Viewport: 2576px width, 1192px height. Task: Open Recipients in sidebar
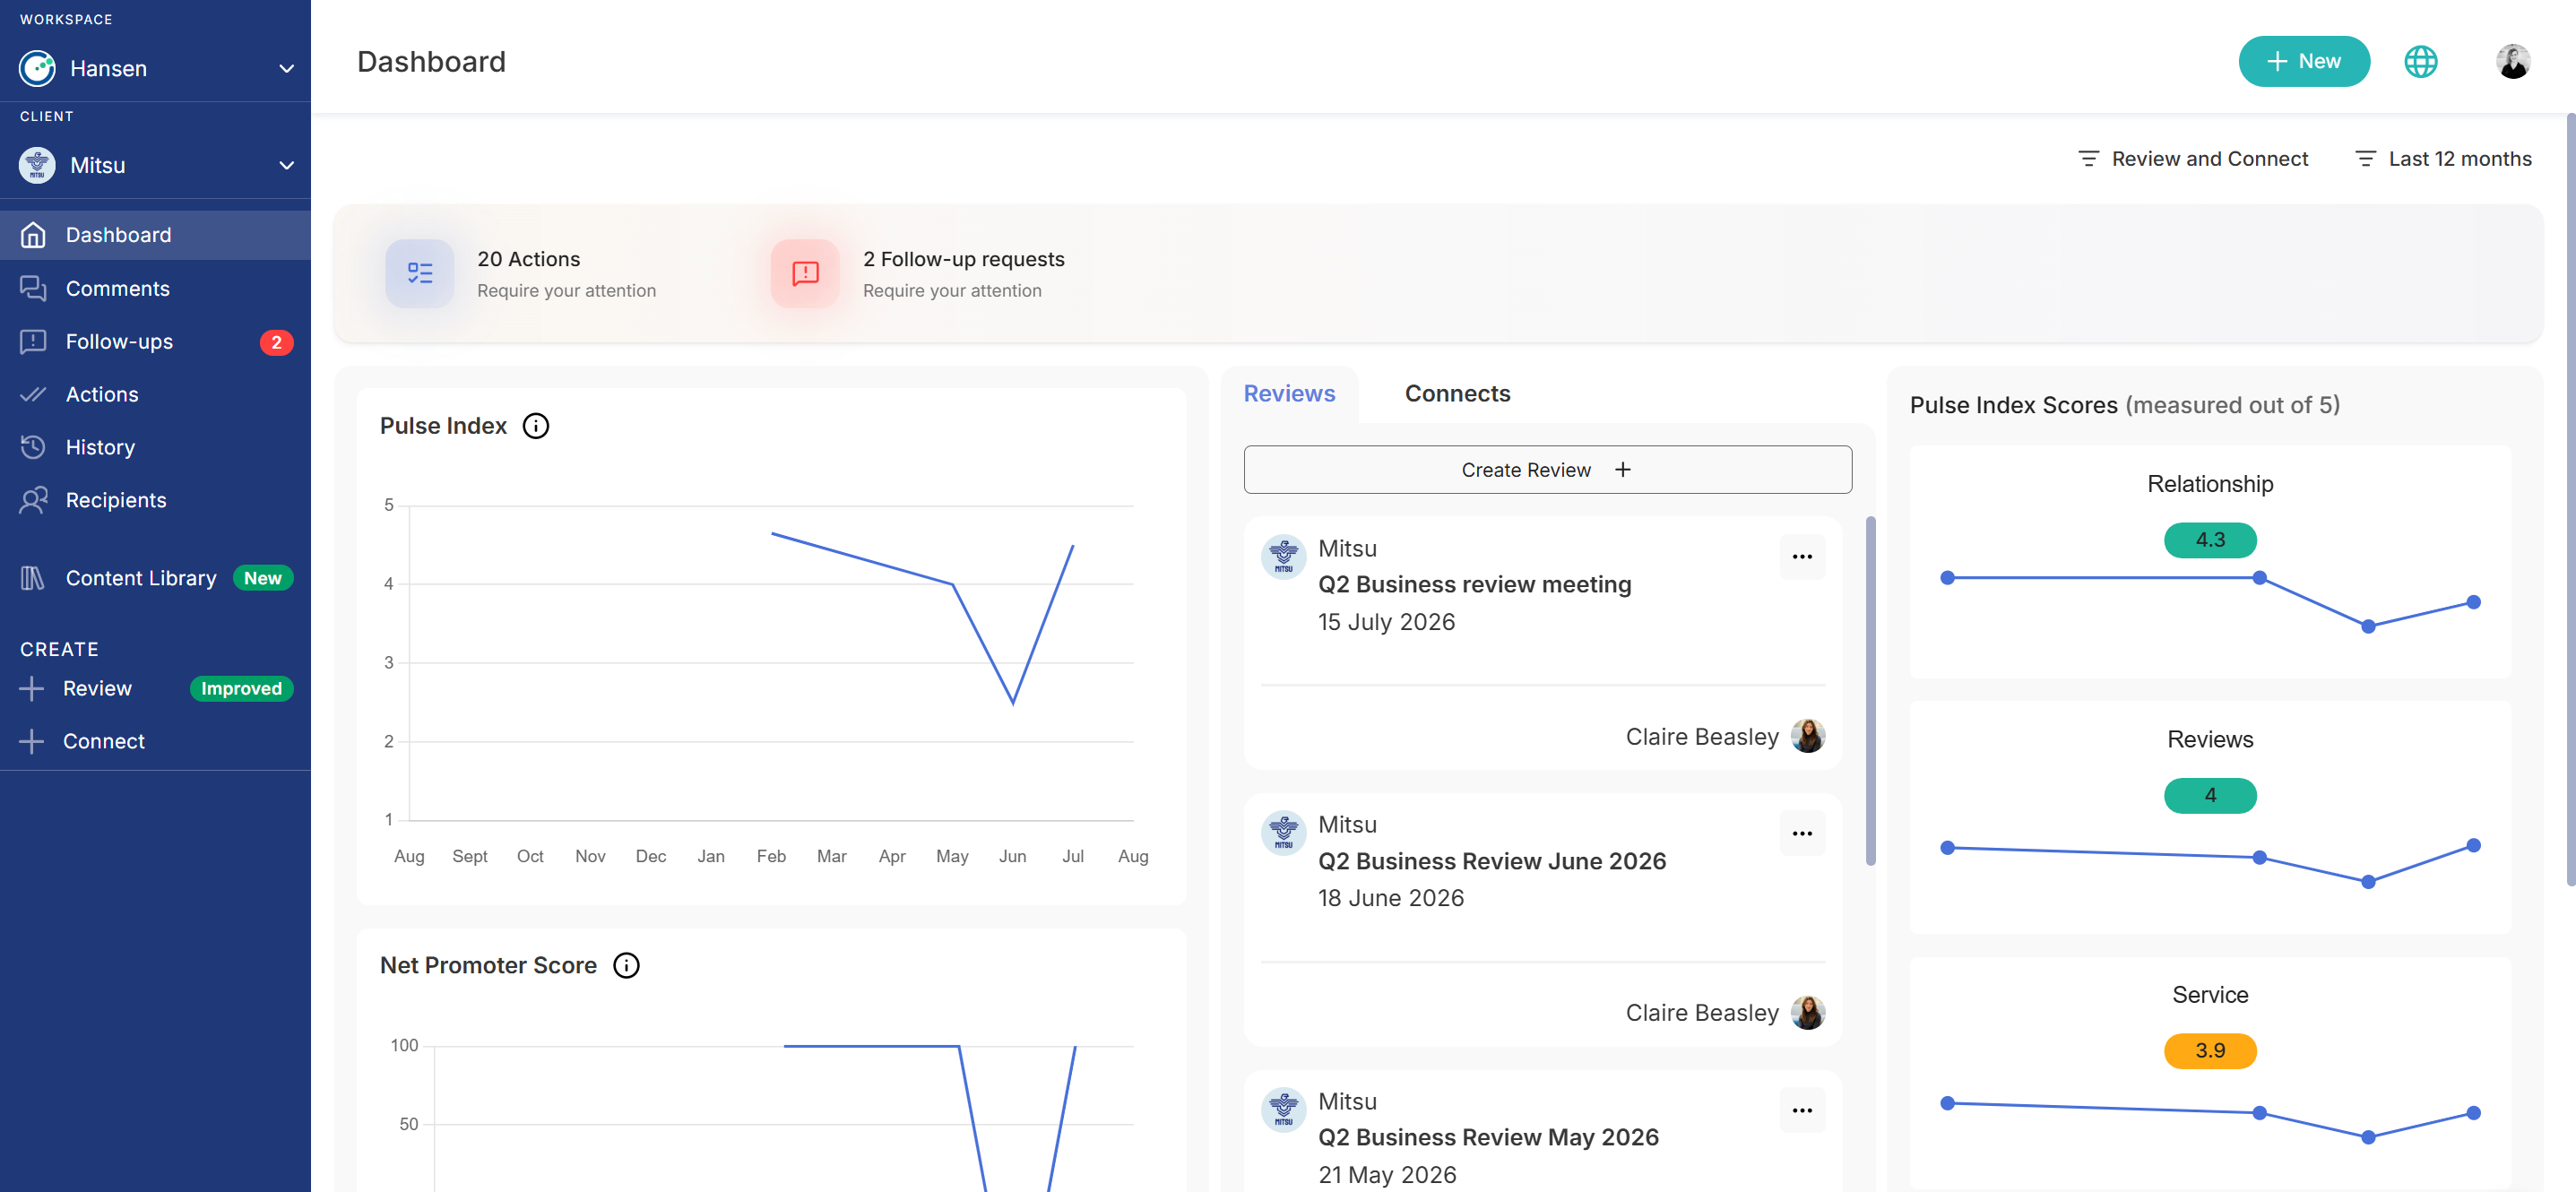tap(155, 500)
